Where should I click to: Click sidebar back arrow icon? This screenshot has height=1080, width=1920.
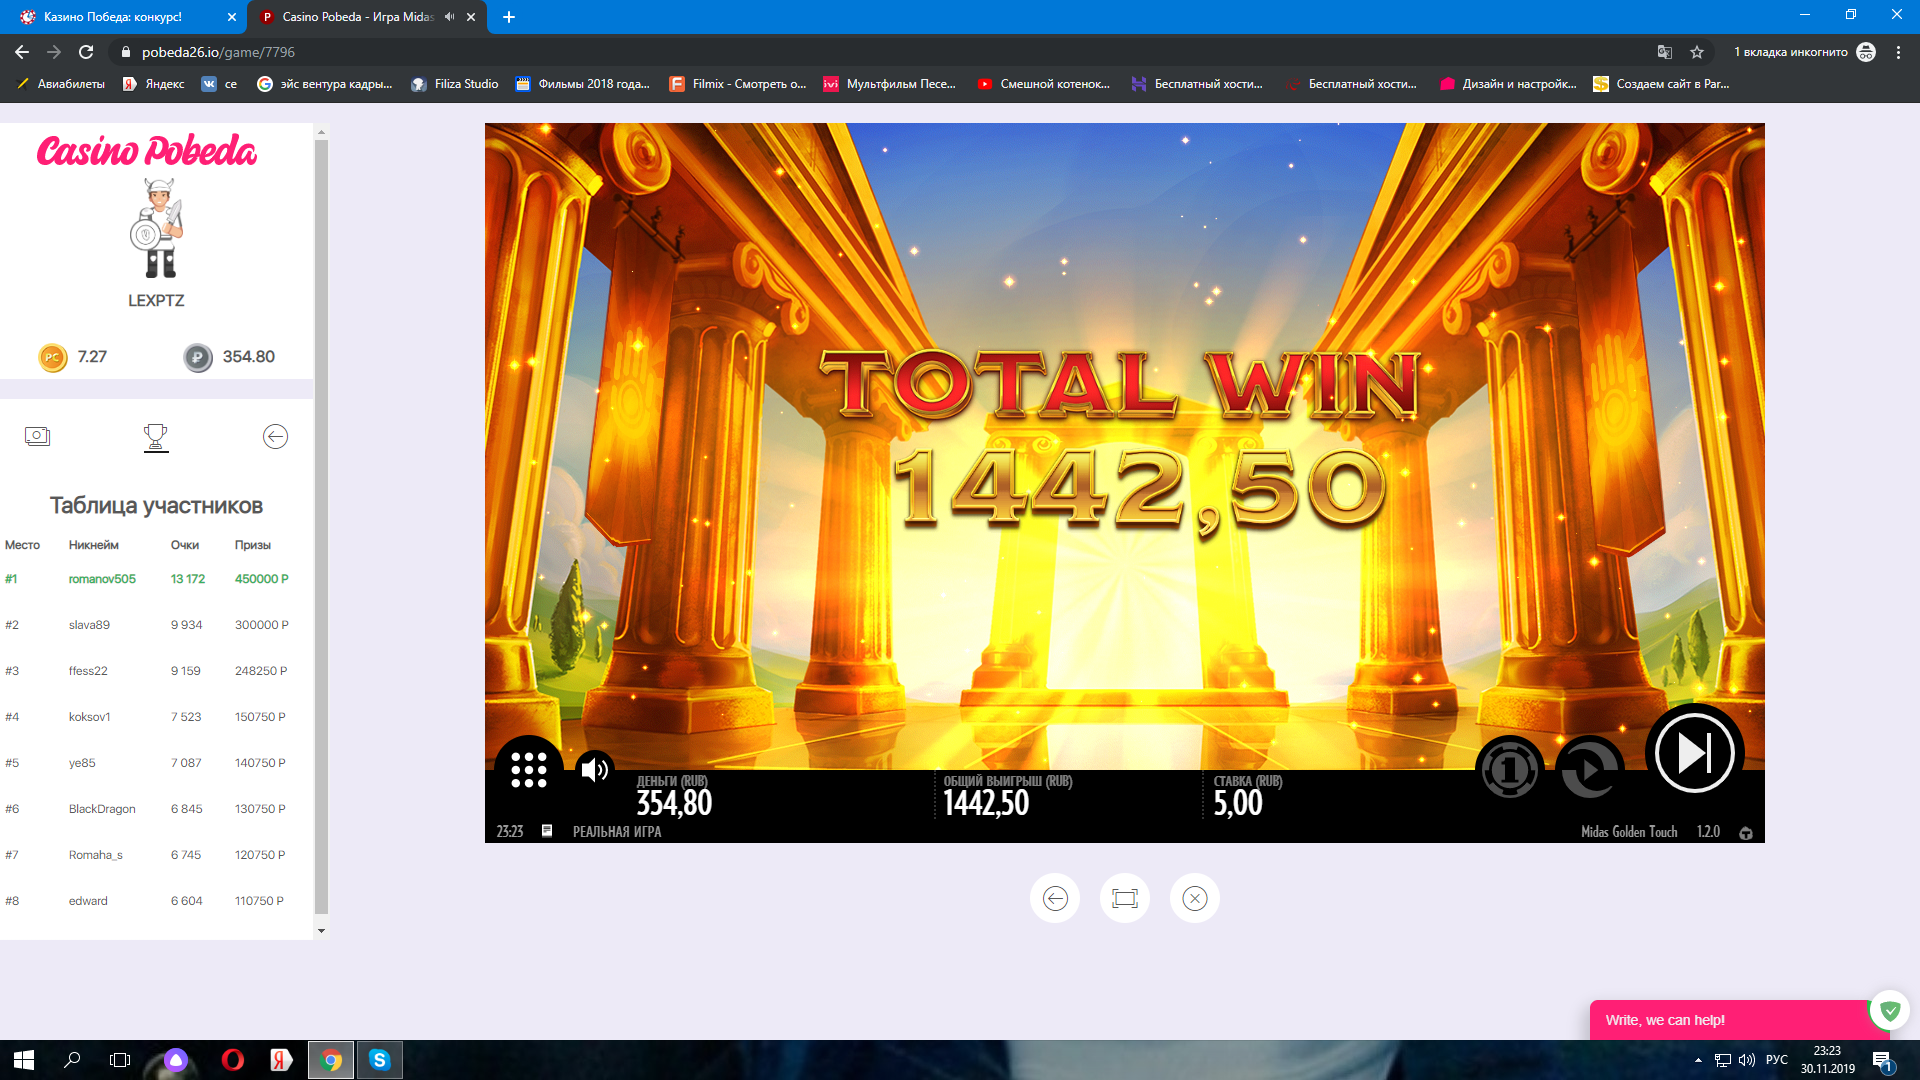tap(275, 437)
